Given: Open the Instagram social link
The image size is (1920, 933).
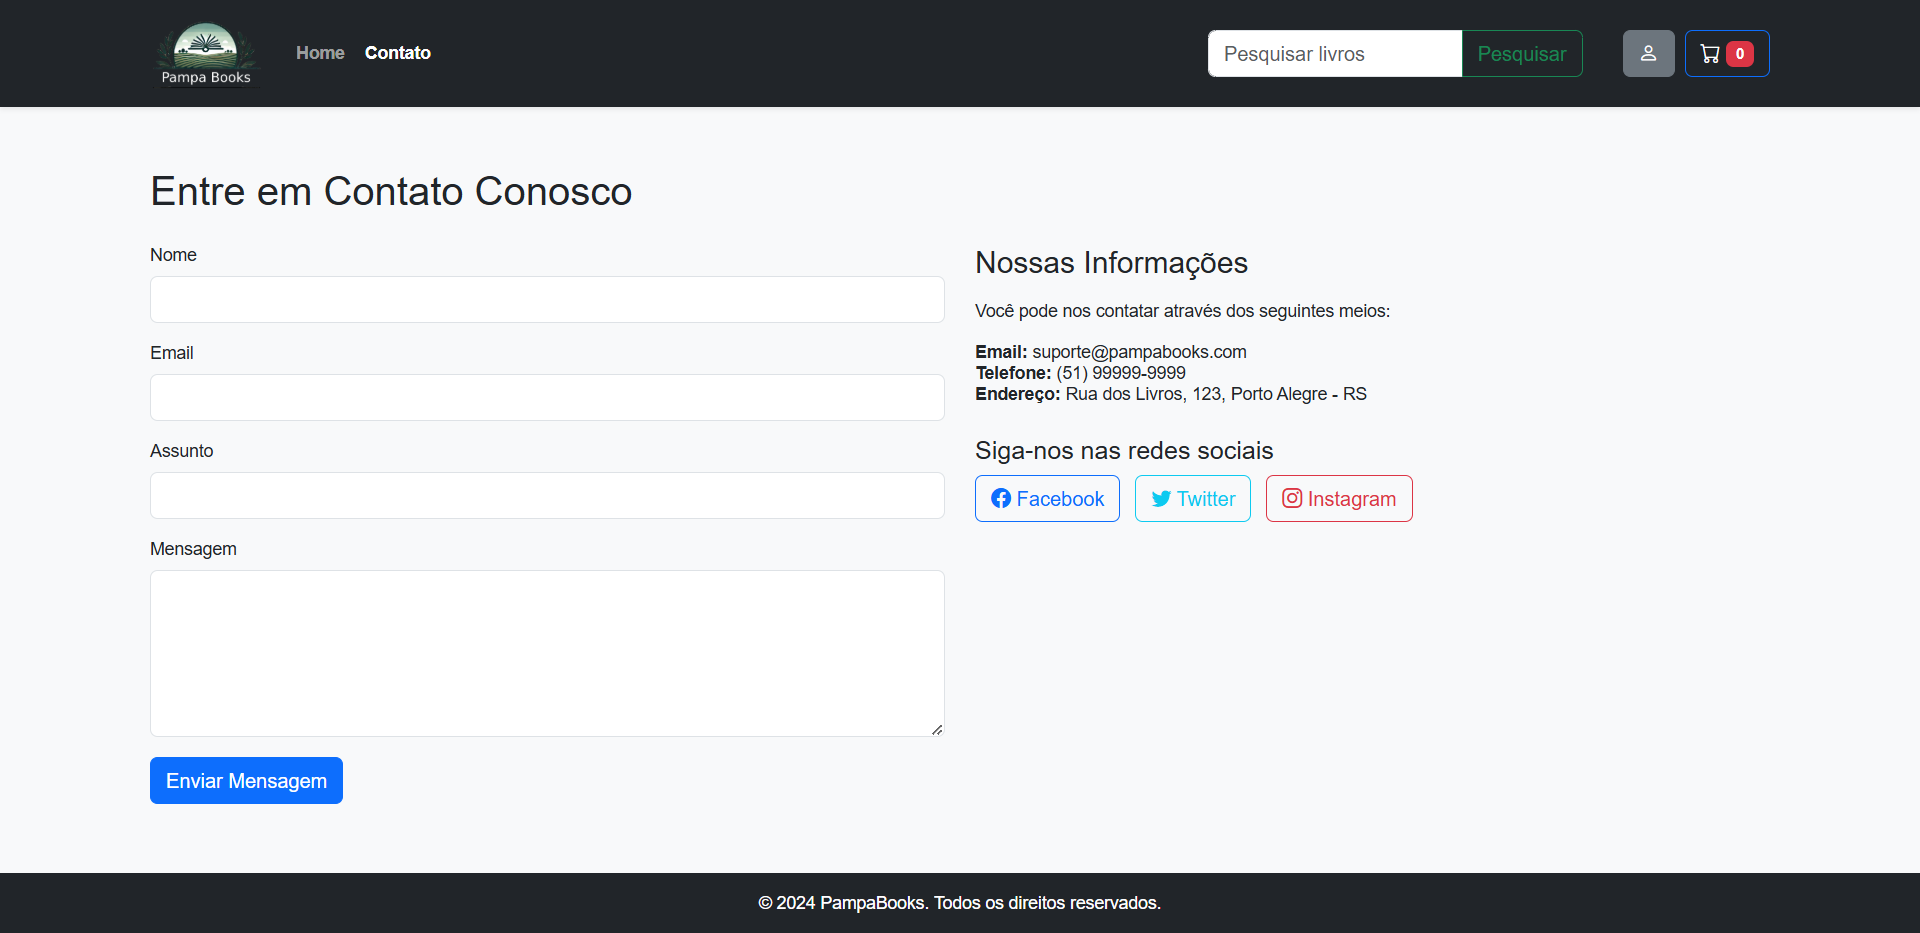Looking at the screenshot, I should (x=1339, y=498).
